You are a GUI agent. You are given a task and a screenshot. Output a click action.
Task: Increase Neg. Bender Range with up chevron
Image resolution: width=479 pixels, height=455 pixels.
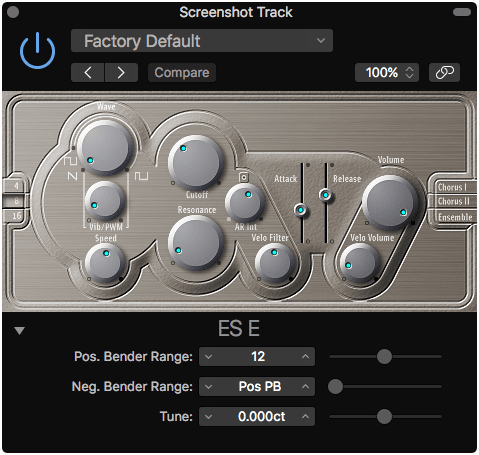[x=305, y=387]
